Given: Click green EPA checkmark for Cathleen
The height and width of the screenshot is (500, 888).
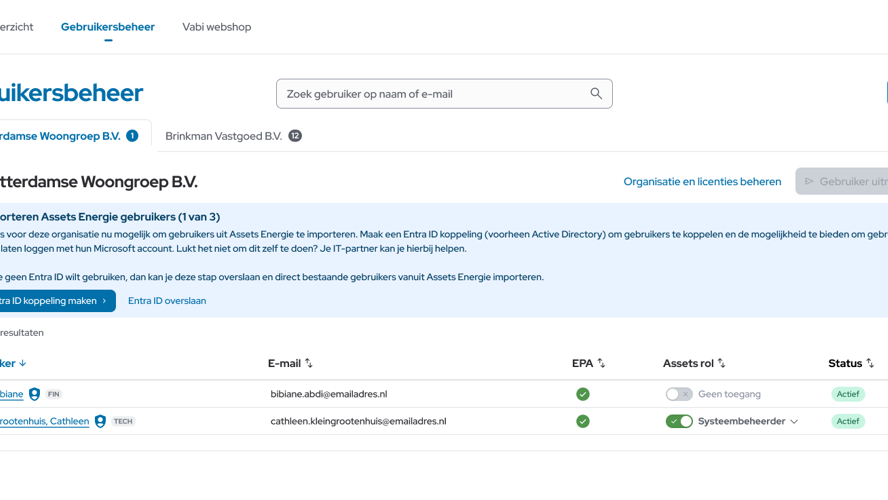Looking at the screenshot, I should pos(583,421).
